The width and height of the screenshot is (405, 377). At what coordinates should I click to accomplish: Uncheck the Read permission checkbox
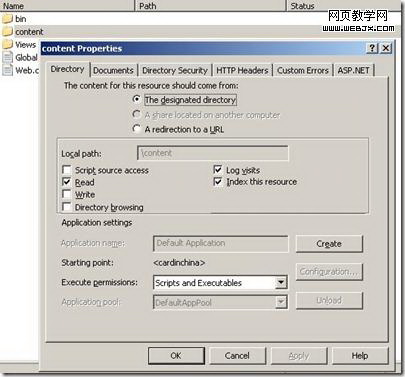67,182
